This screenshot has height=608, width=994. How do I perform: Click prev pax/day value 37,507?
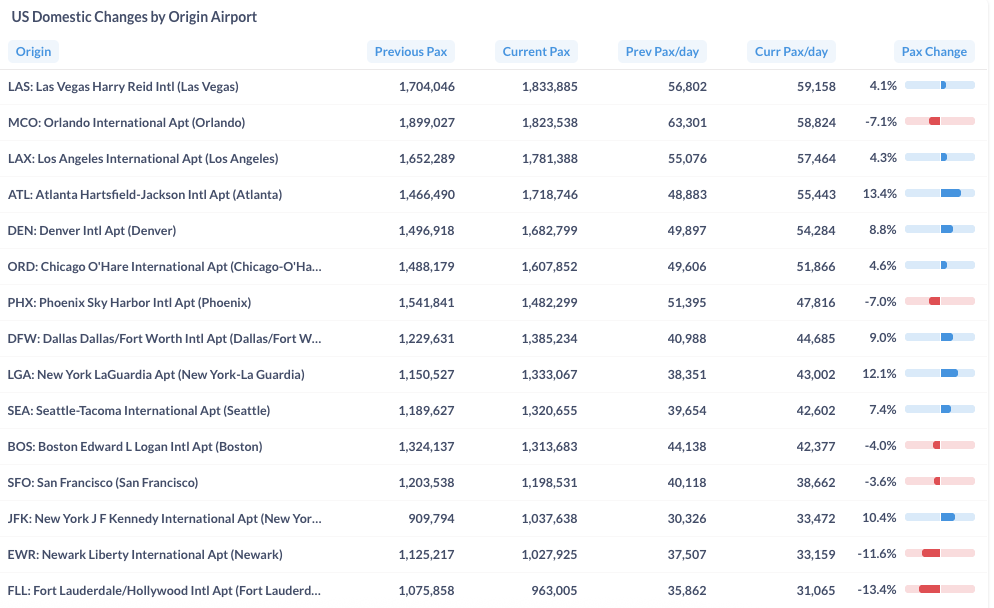tap(687, 555)
